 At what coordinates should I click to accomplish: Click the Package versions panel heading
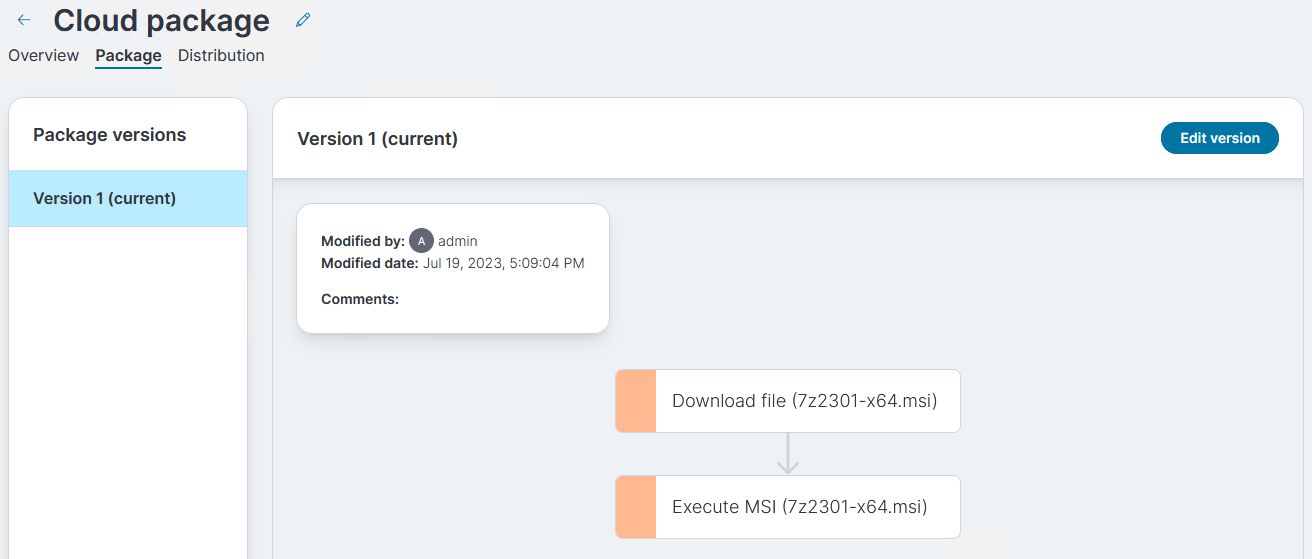click(110, 135)
